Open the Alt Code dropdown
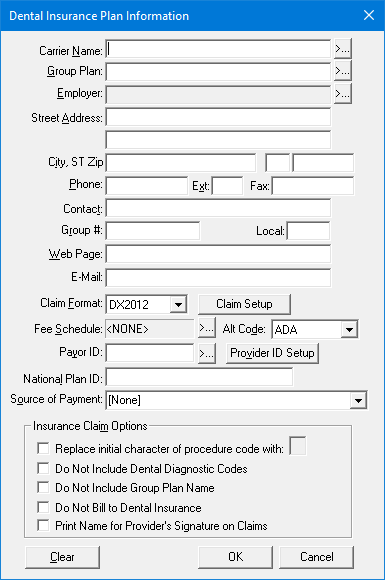 coord(349,329)
